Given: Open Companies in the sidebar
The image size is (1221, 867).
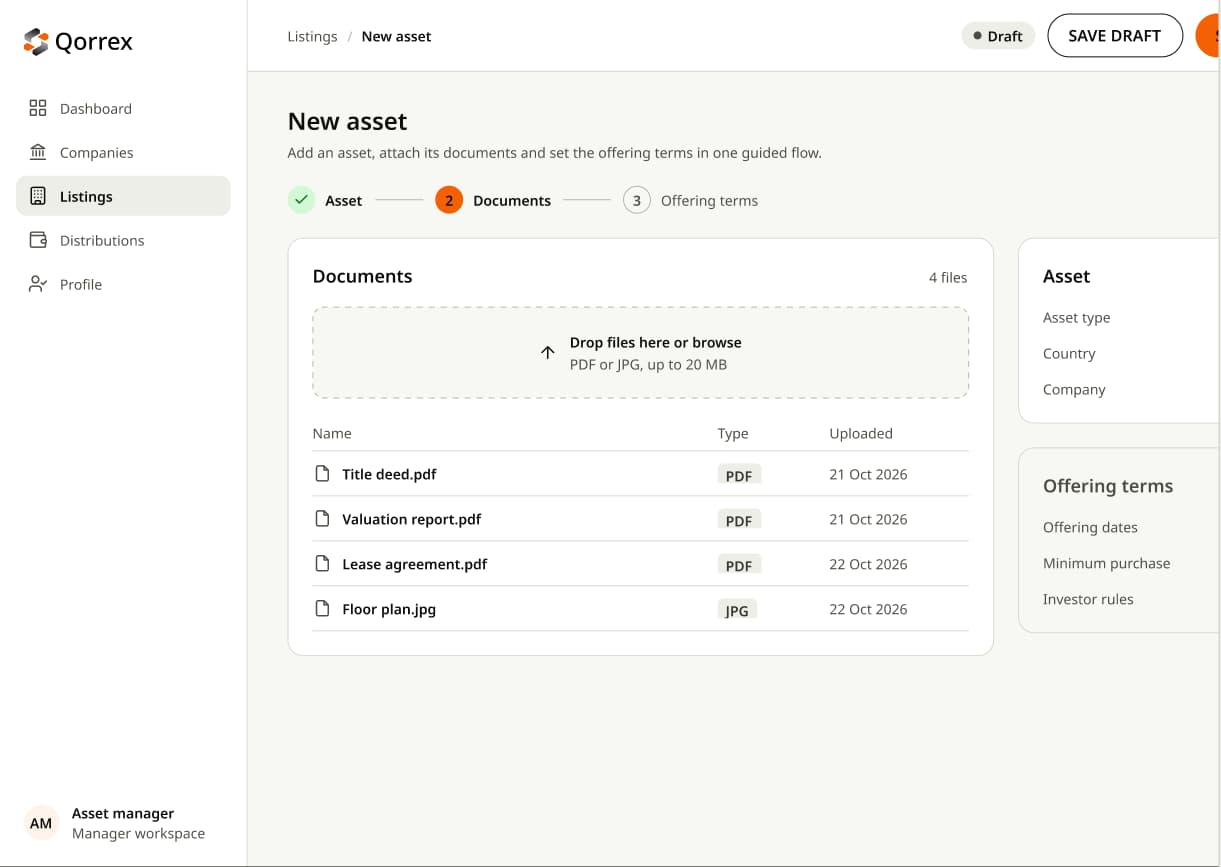Looking at the screenshot, I should click(123, 153).
